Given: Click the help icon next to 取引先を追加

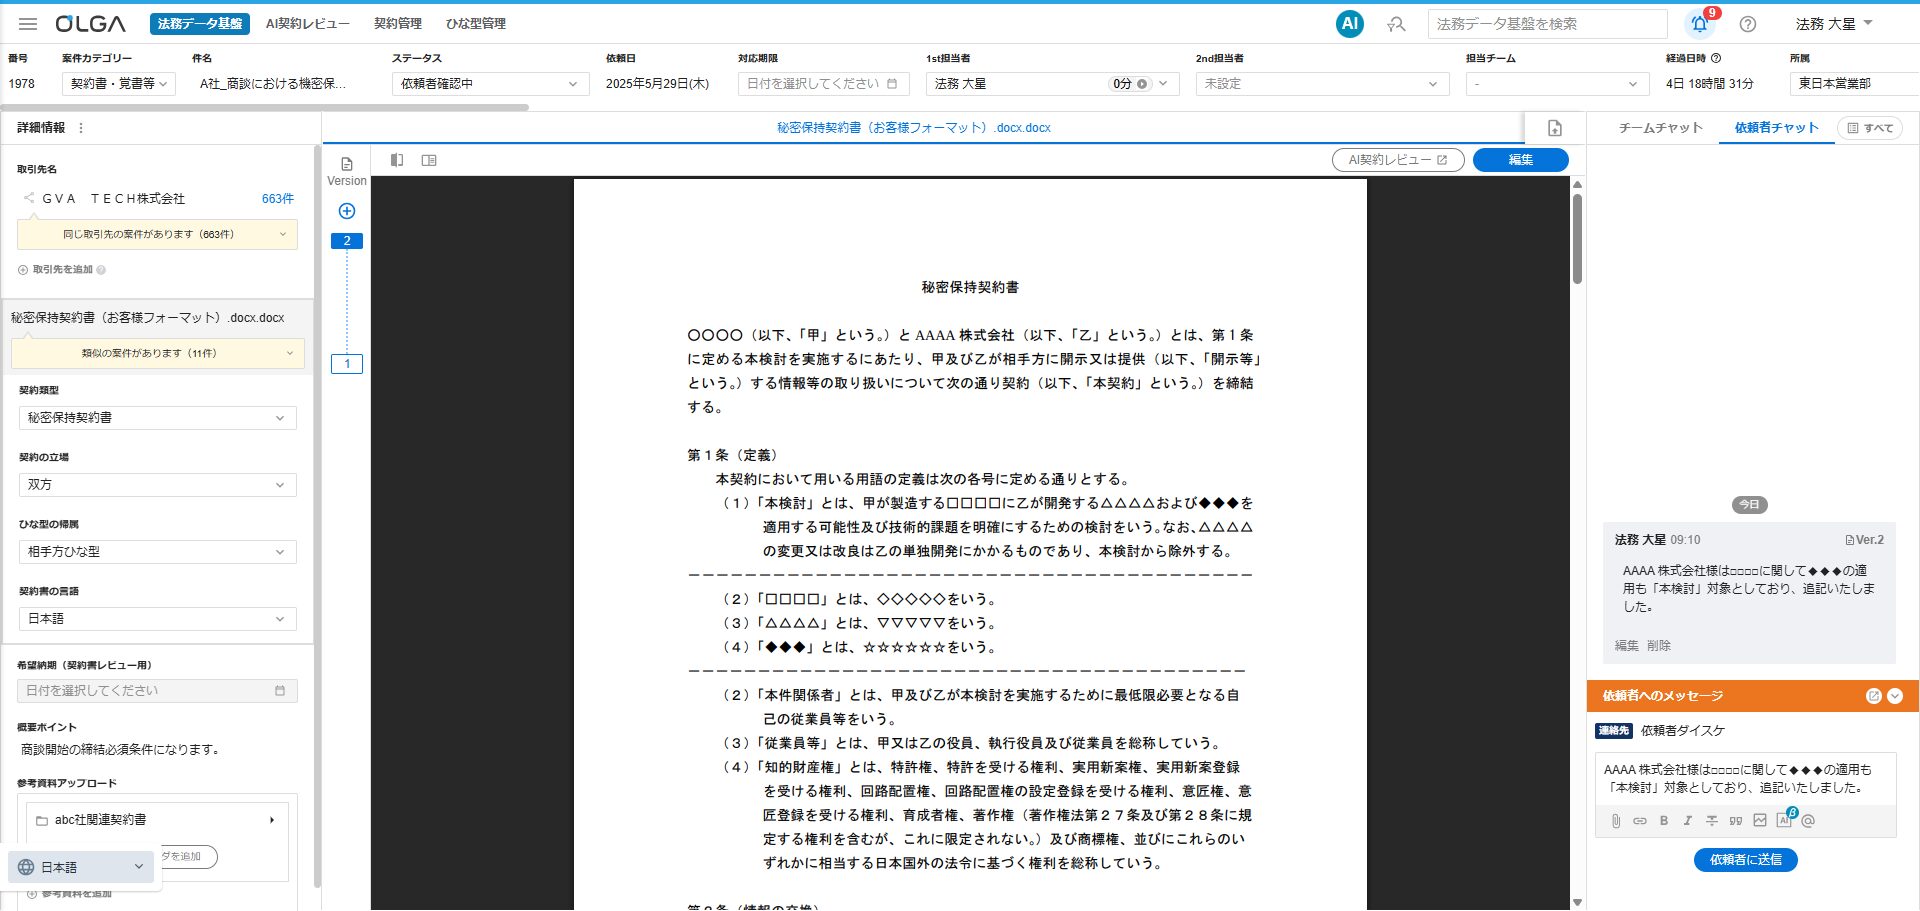Looking at the screenshot, I should pyautogui.click(x=101, y=270).
